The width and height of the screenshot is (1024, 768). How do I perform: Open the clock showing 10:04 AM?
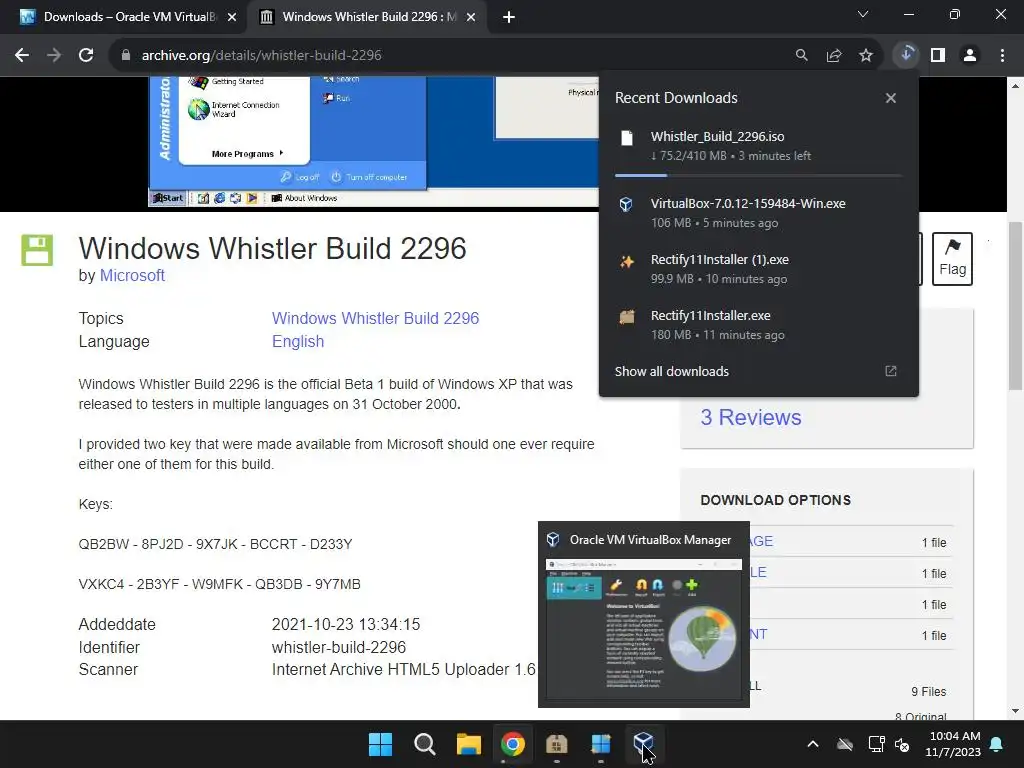coord(955,744)
